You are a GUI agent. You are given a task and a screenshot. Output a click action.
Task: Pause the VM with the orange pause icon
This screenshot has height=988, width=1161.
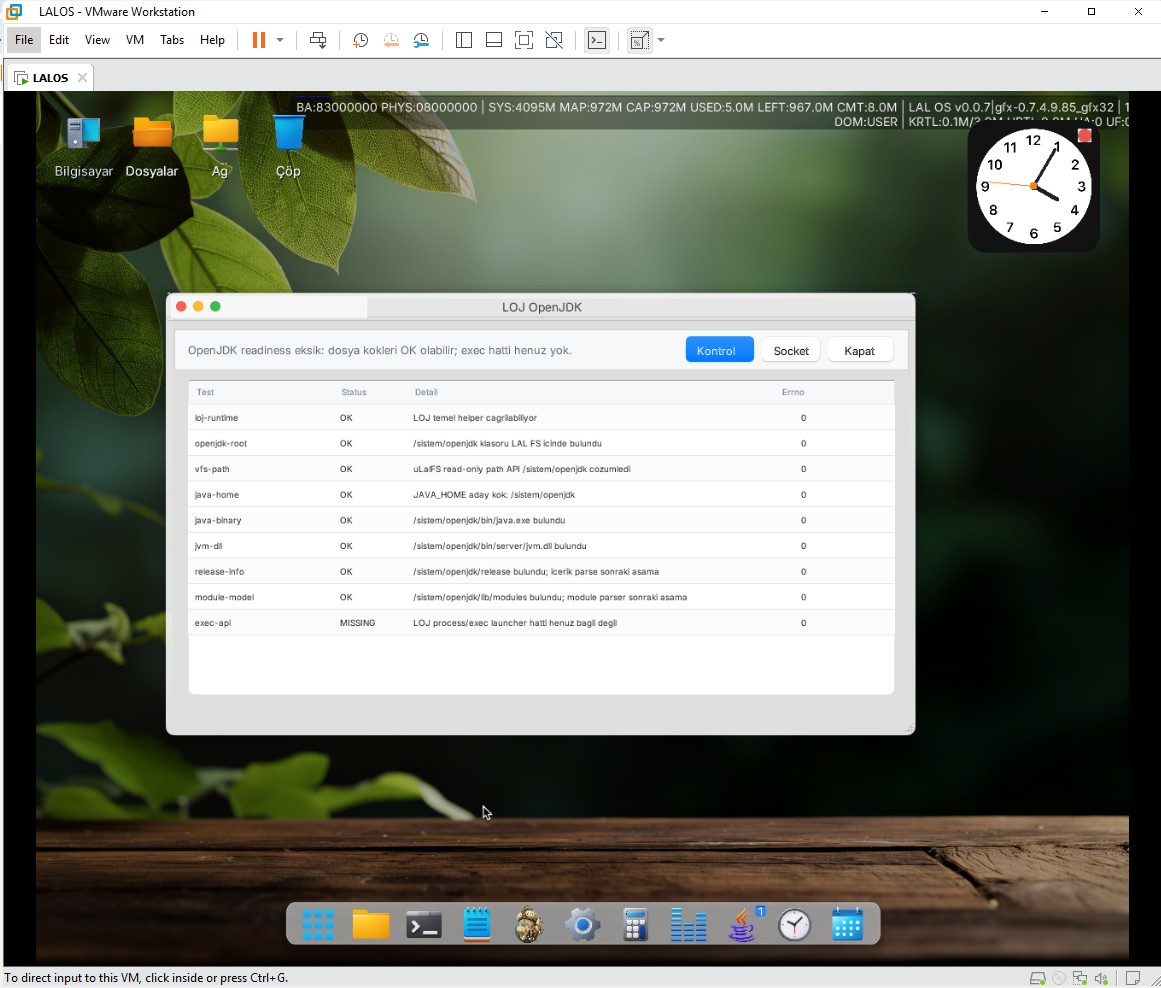coord(258,40)
